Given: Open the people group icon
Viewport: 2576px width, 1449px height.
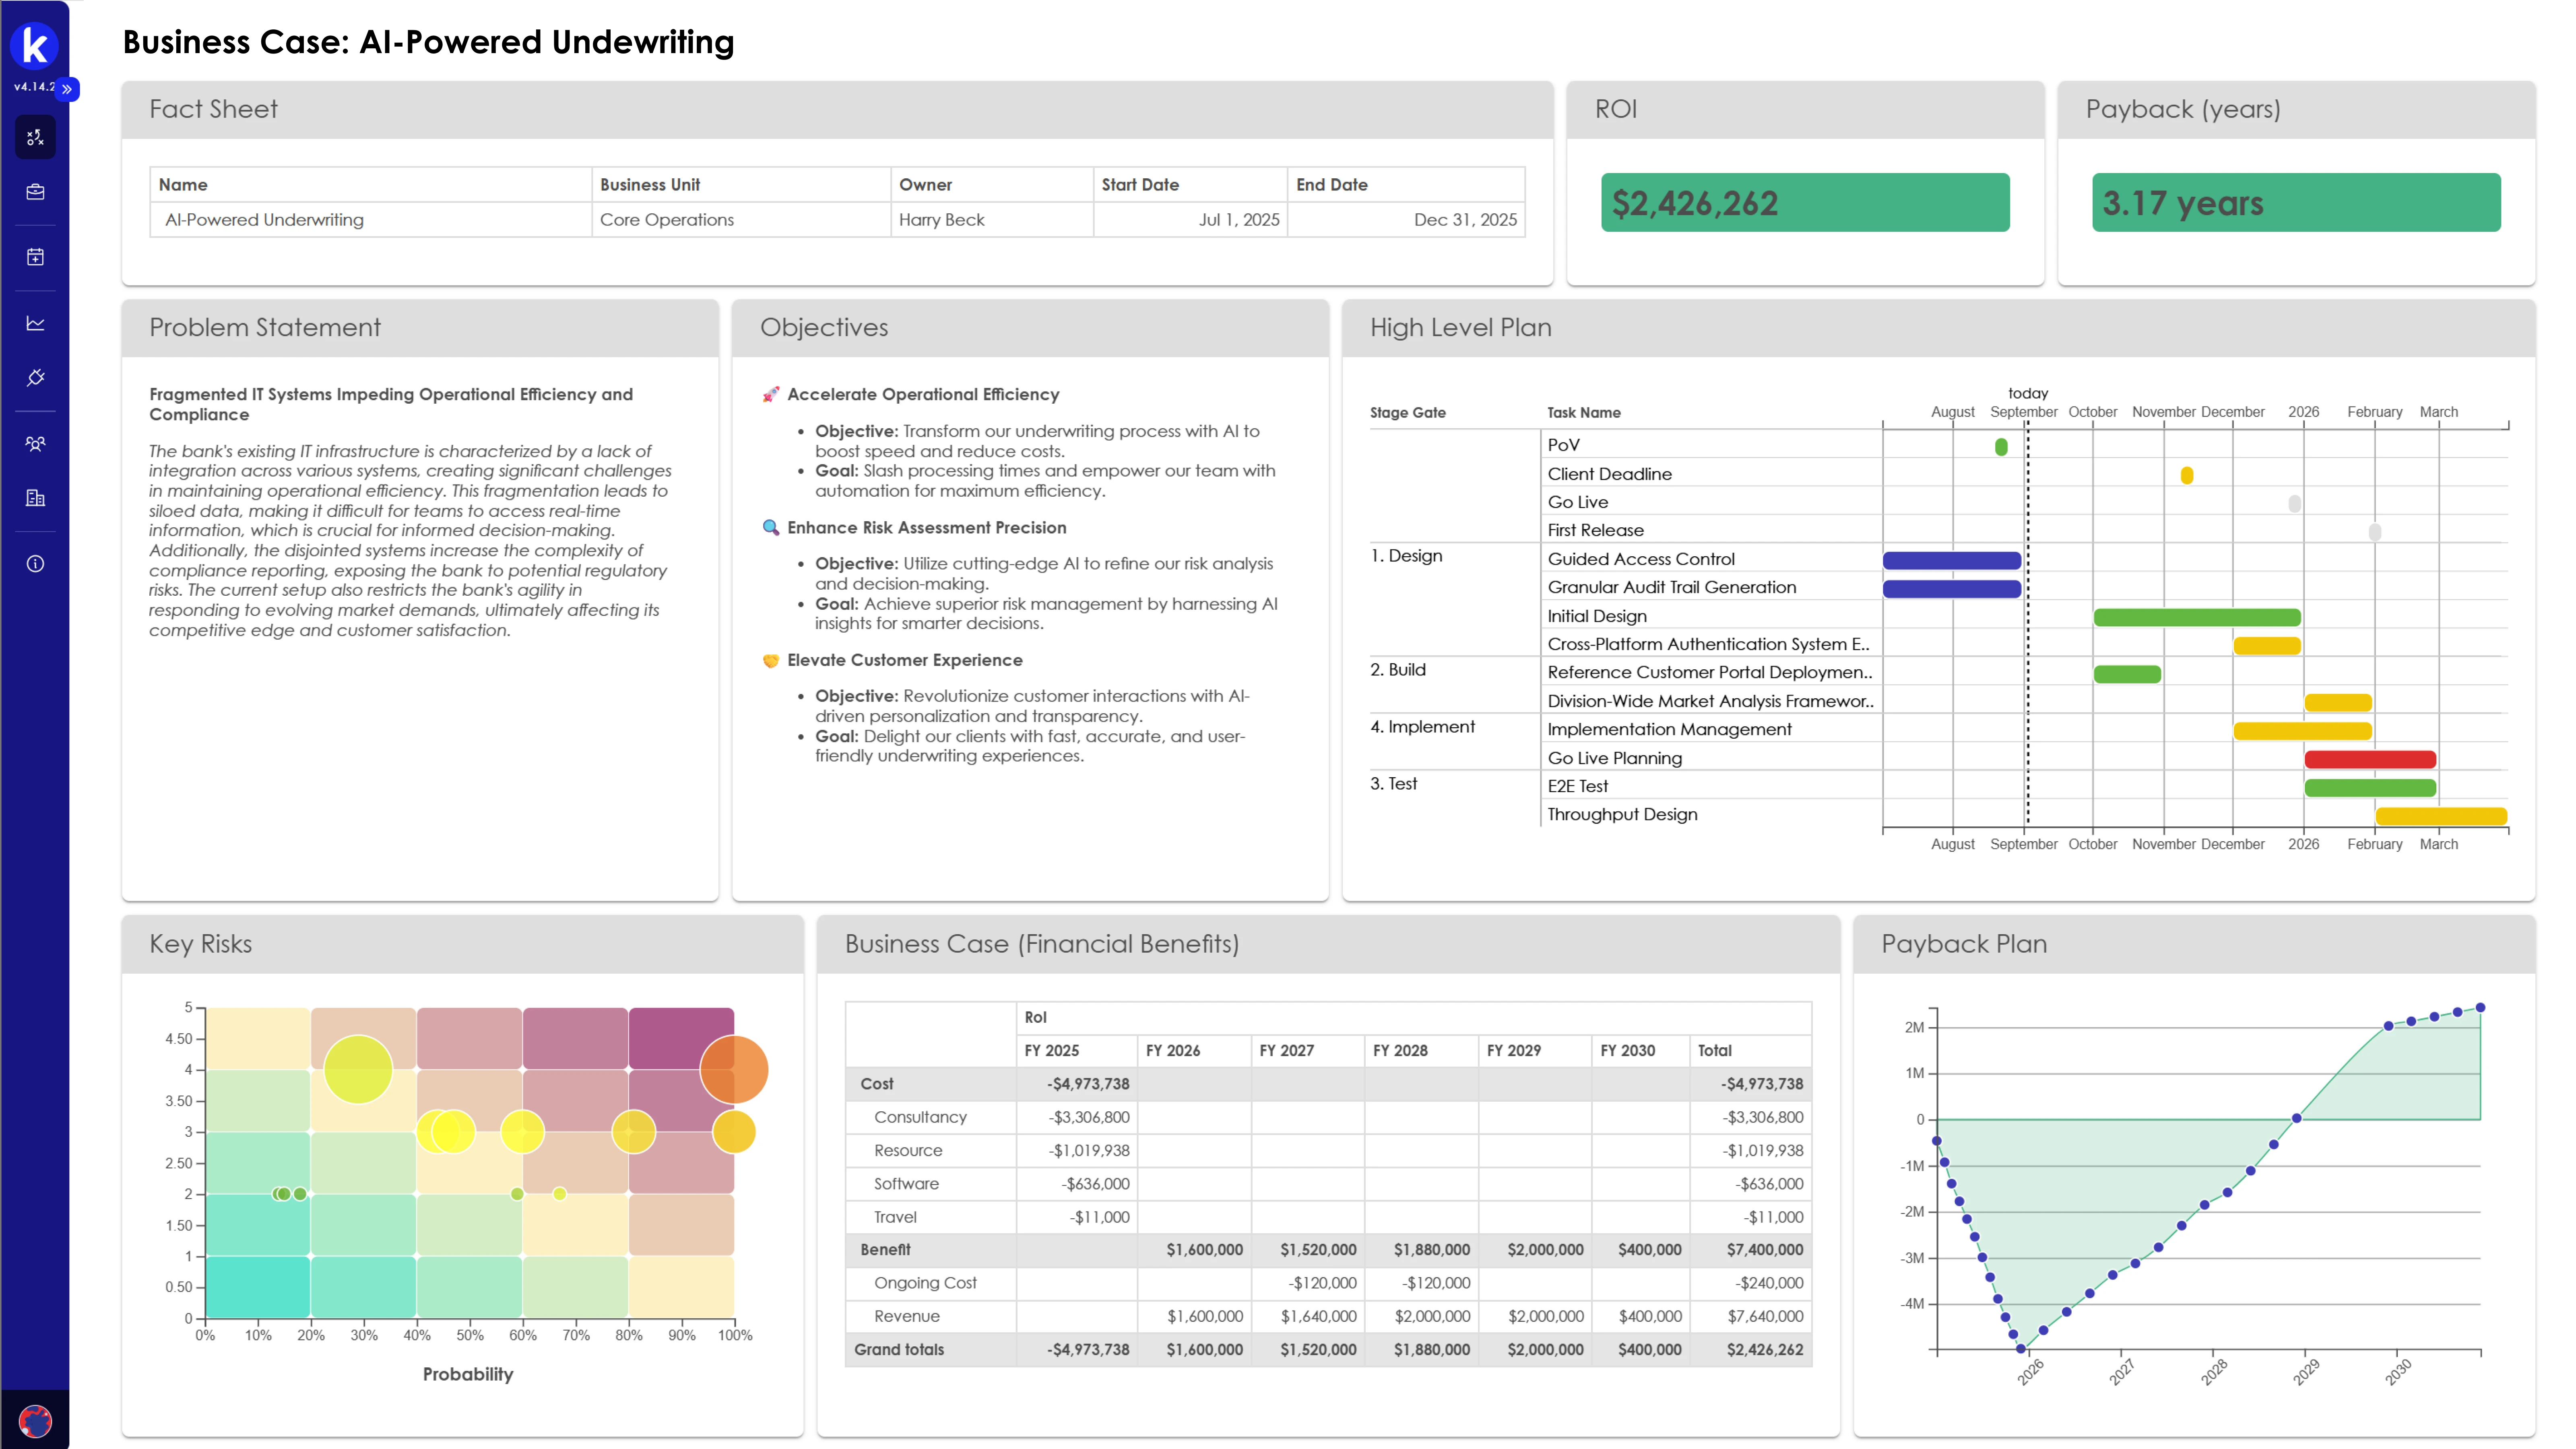Looking at the screenshot, I should point(35,443).
